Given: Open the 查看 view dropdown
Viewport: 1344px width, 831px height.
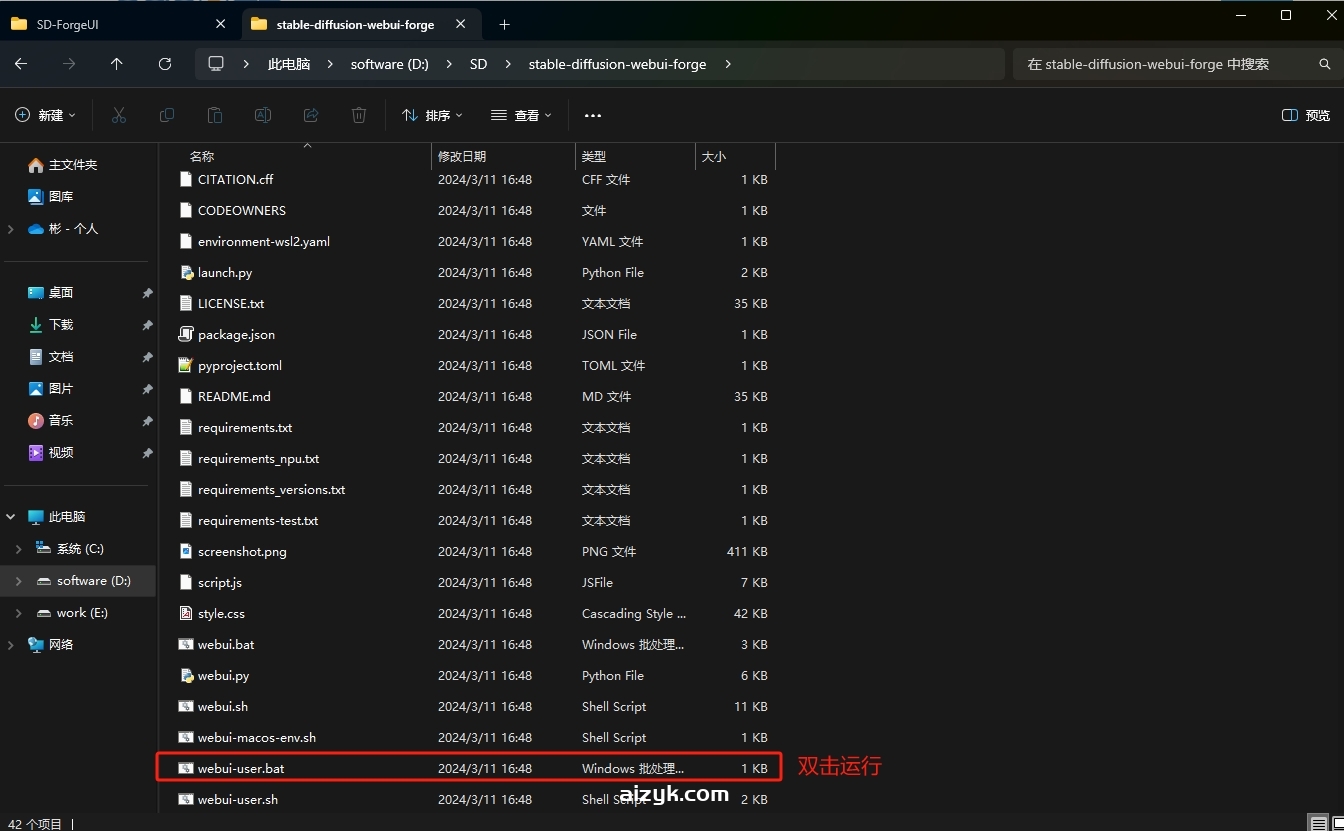Looking at the screenshot, I should [521, 116].
